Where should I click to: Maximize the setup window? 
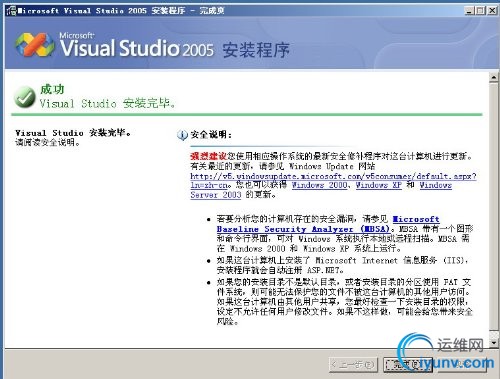480,10
